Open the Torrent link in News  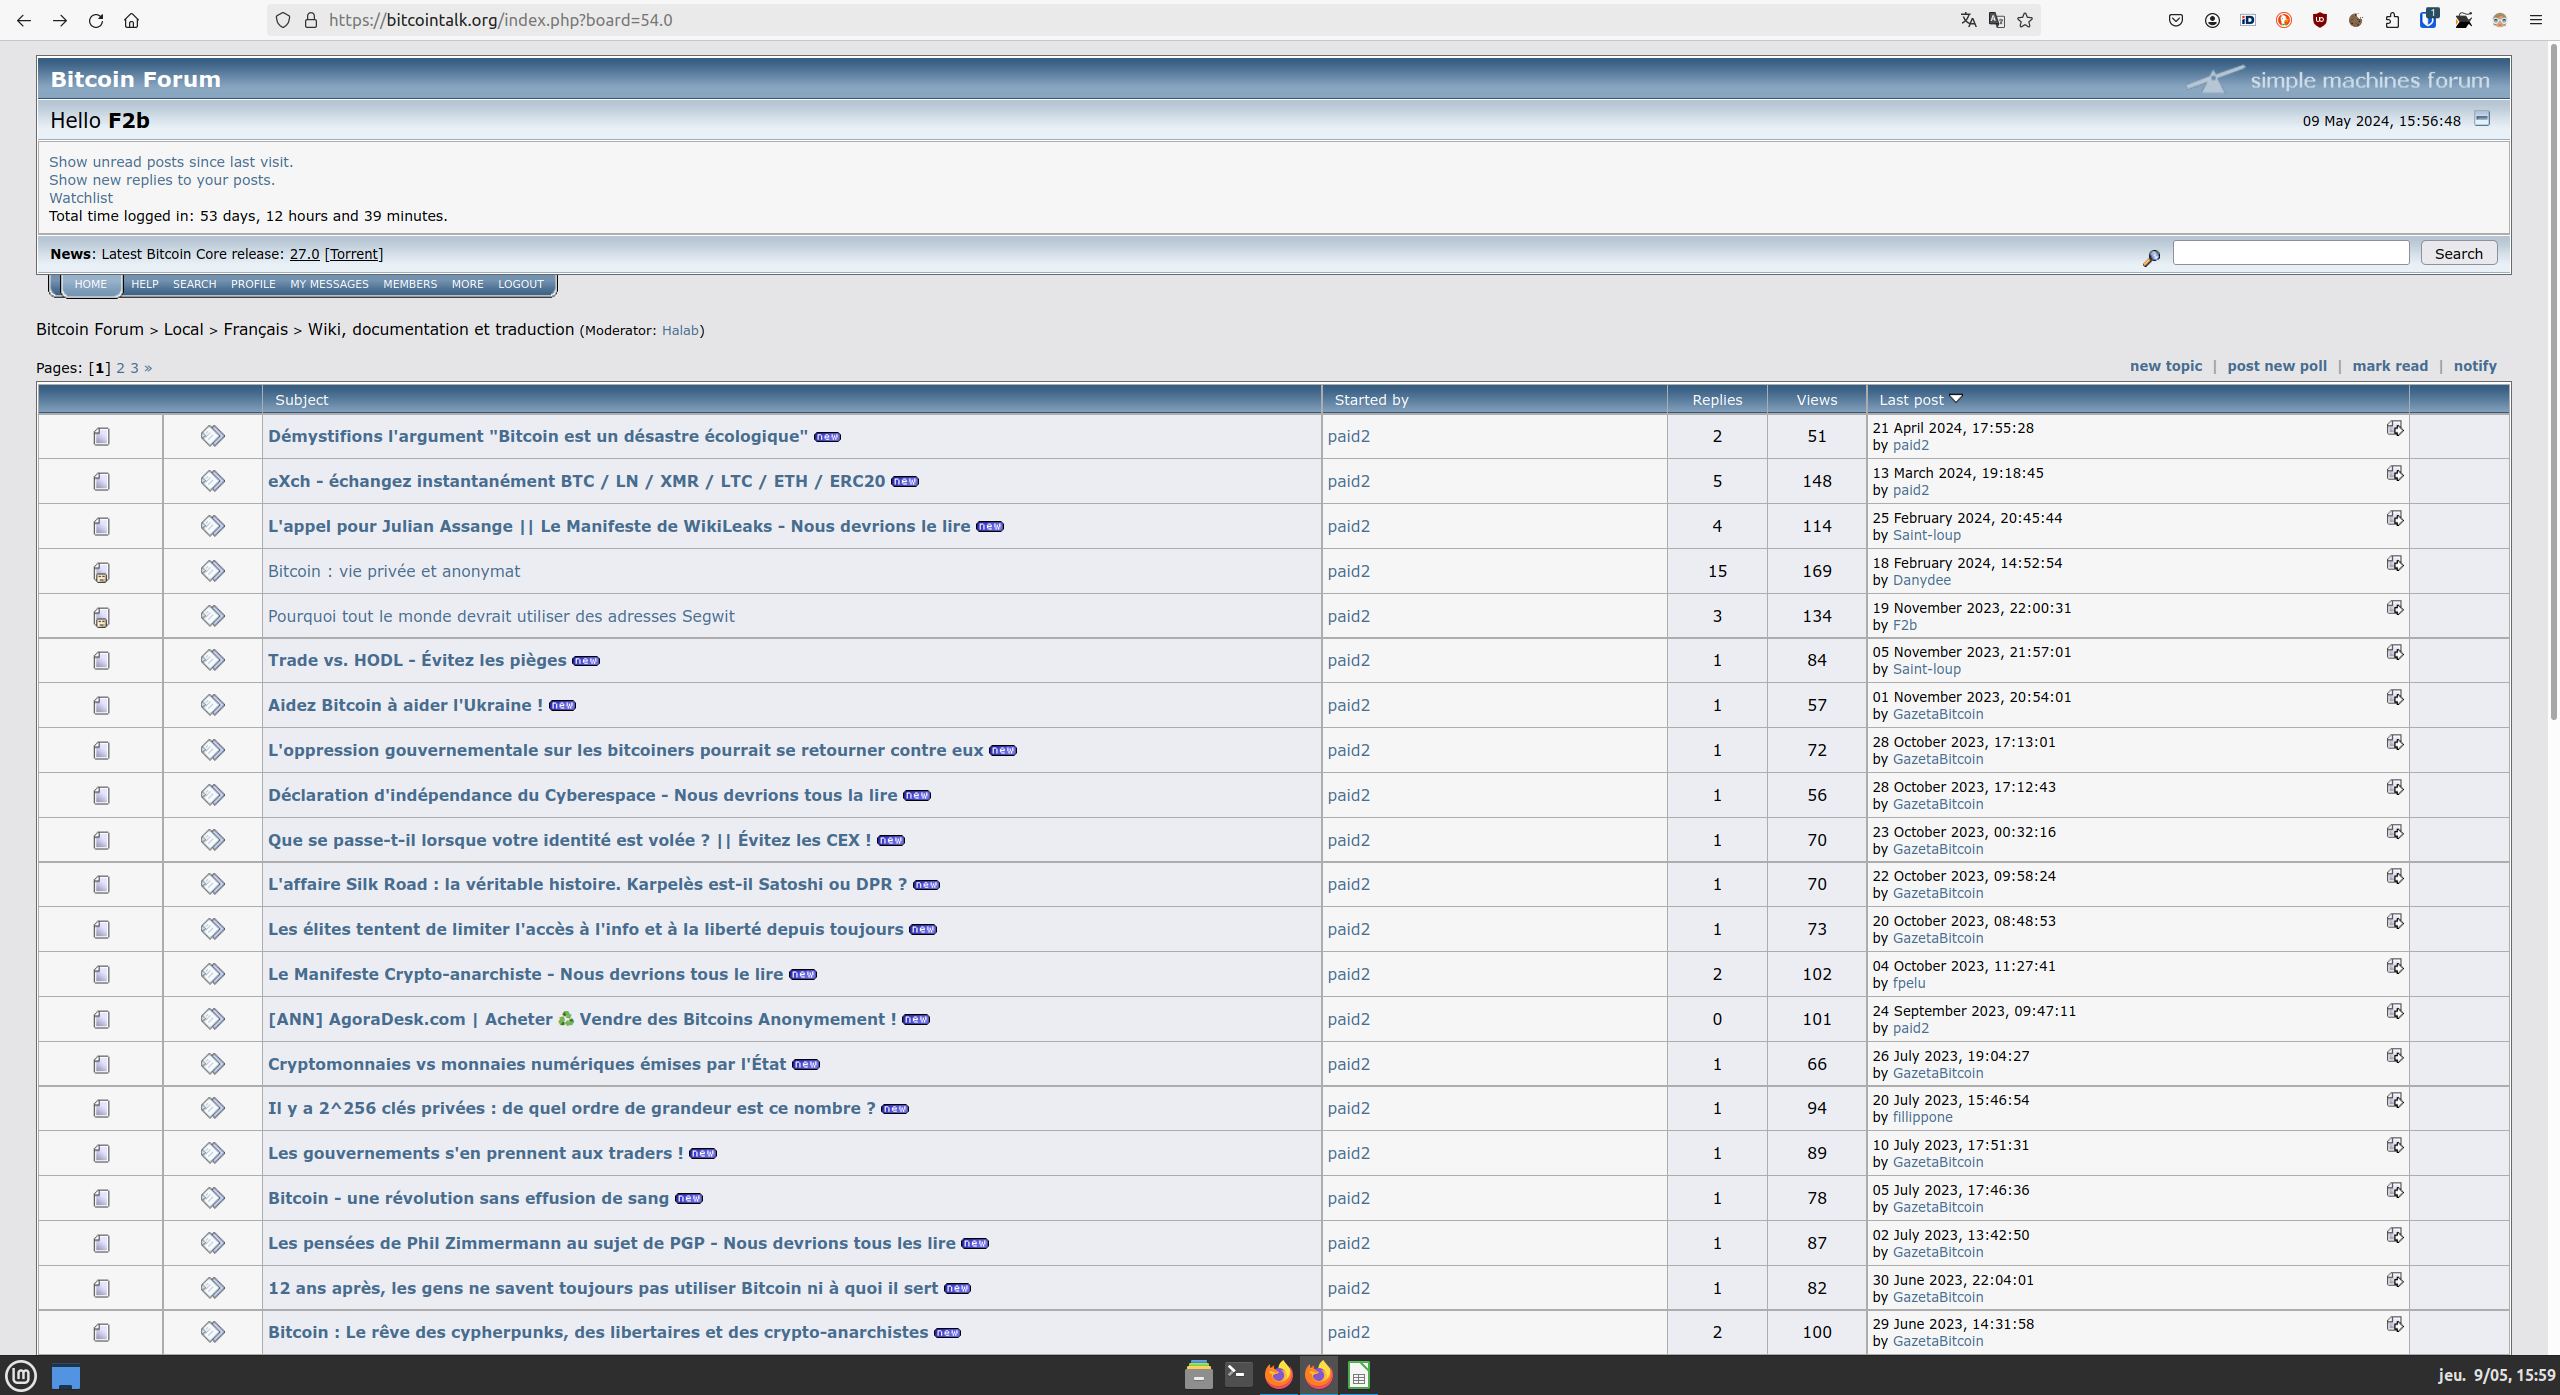click(354, 254)
